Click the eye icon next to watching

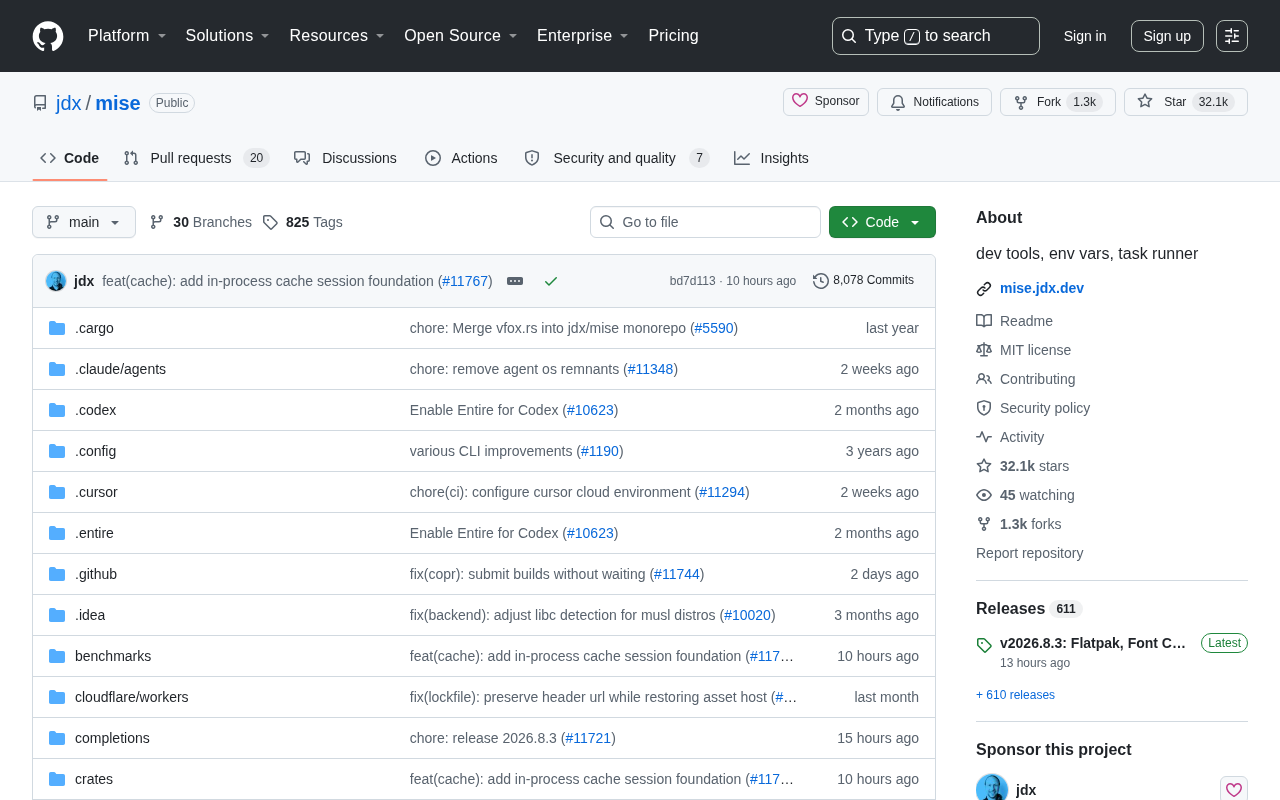984,495
